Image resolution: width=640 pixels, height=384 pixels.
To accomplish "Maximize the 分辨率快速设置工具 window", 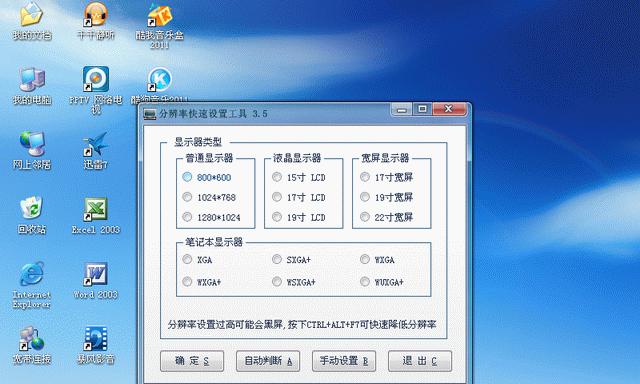I will pyautogui.click(x=422, y=109).
